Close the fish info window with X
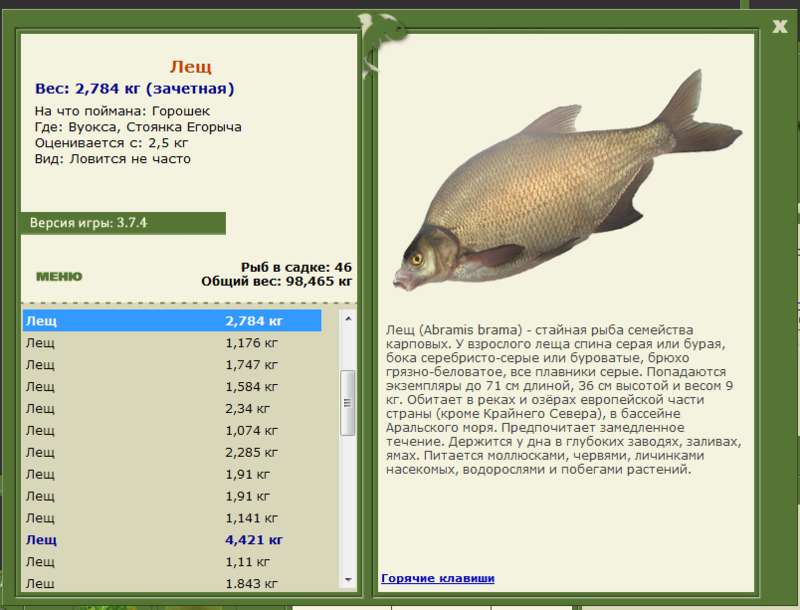This screenshot has width=800, height=610. click(779, 26)
